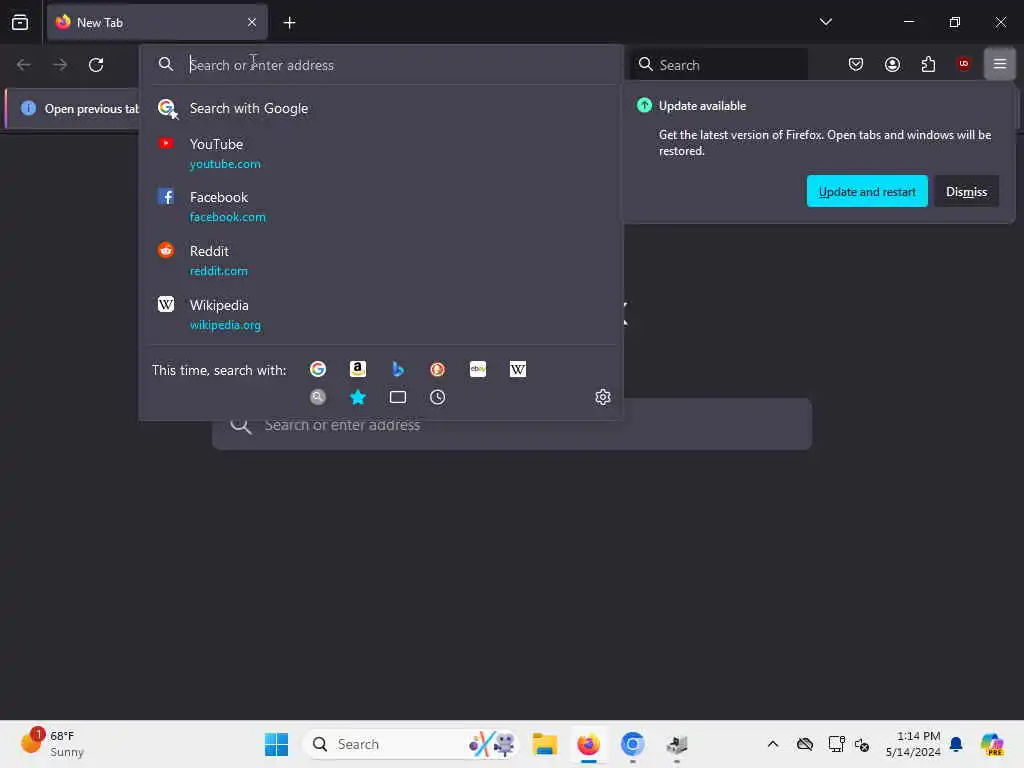Click Update and restart button
The height and width of the screenshot is (768, 1024).
pos(867,191)
